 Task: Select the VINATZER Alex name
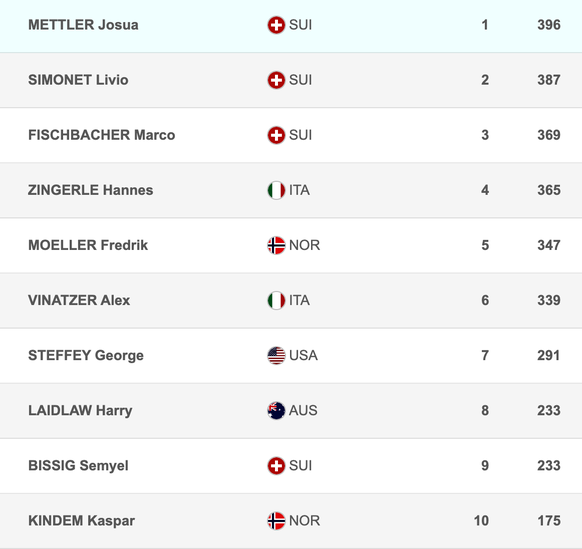[79, 300]
